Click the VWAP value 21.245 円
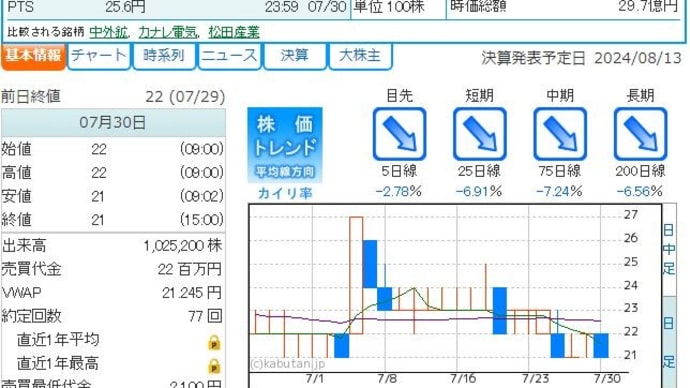The height and width of the screenshot is (388, 690). point(191,293)
